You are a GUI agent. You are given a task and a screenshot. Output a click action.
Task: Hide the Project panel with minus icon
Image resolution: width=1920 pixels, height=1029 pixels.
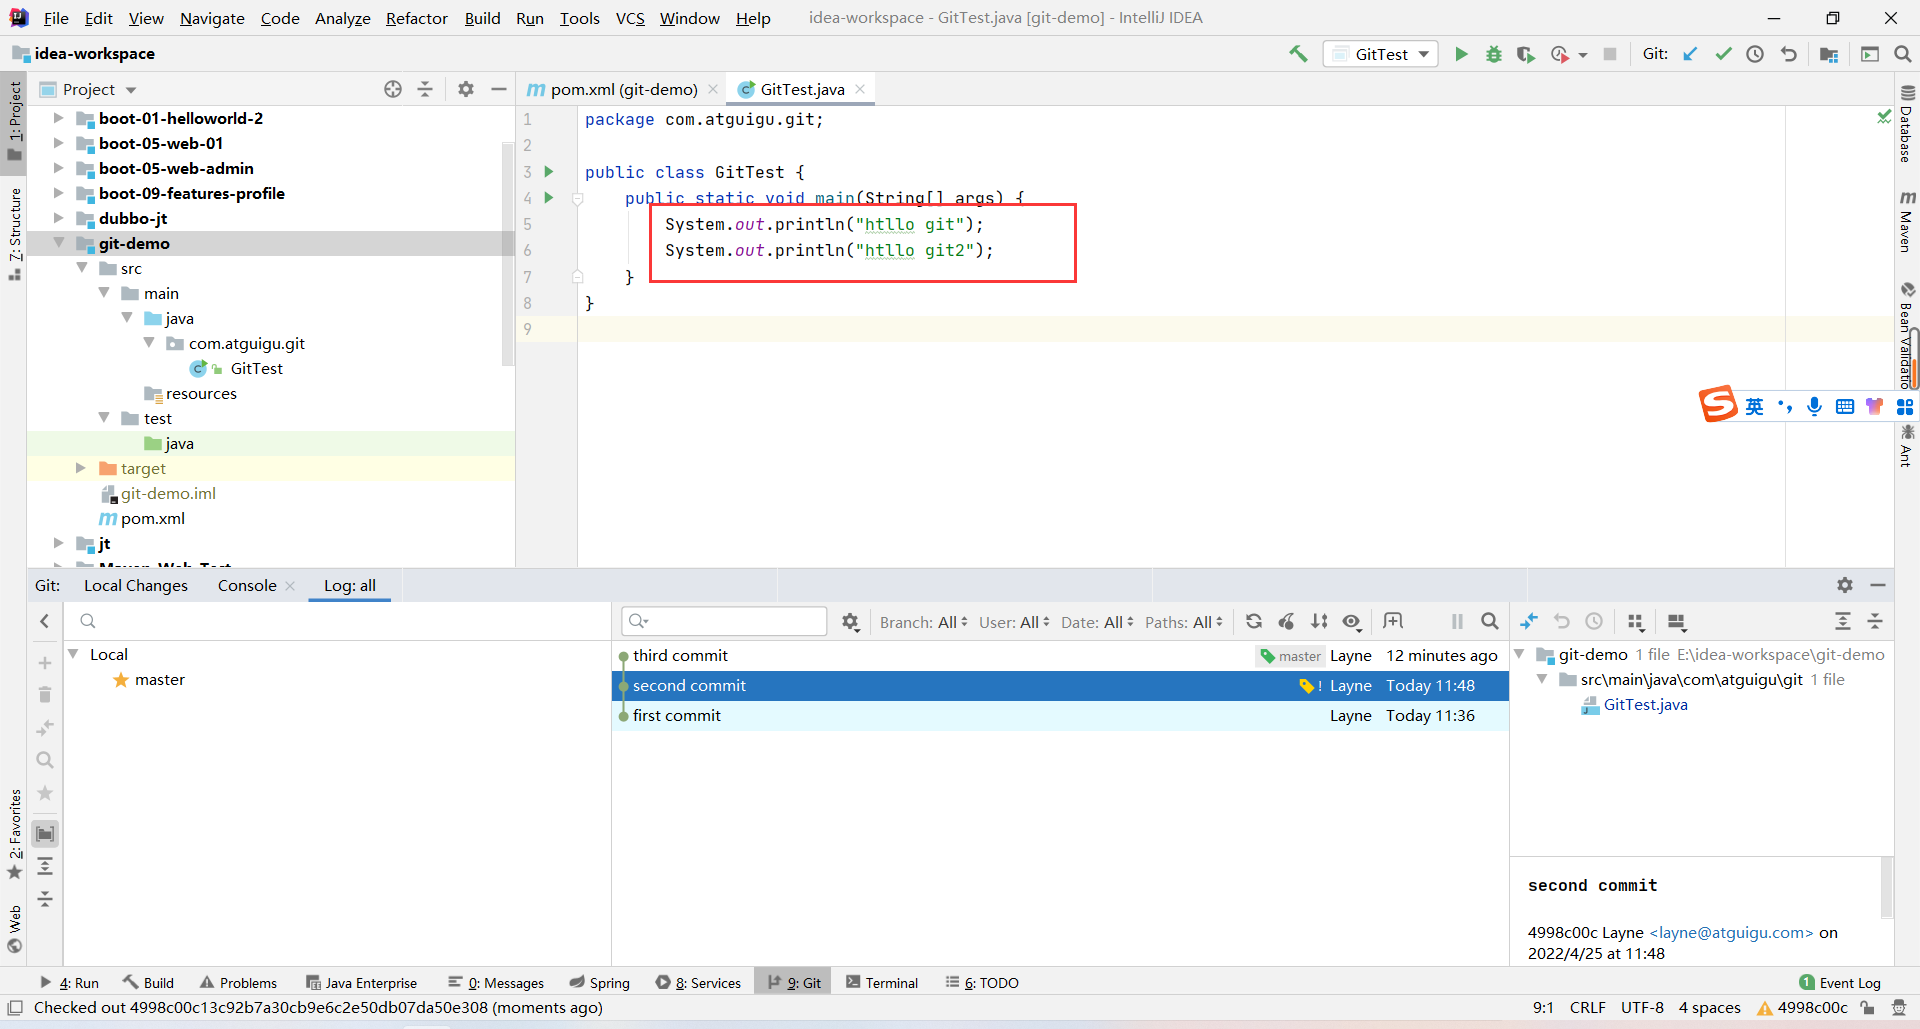[499, 89]
